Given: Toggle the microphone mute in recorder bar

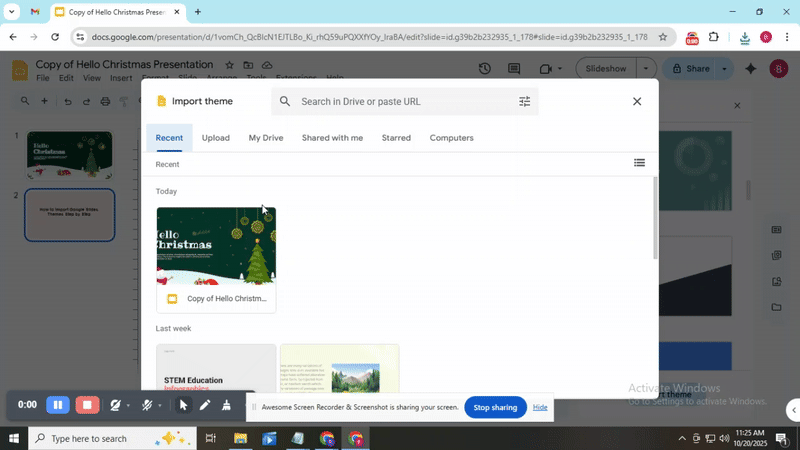Looking at the screenshot, I should (x=146, y=405).
